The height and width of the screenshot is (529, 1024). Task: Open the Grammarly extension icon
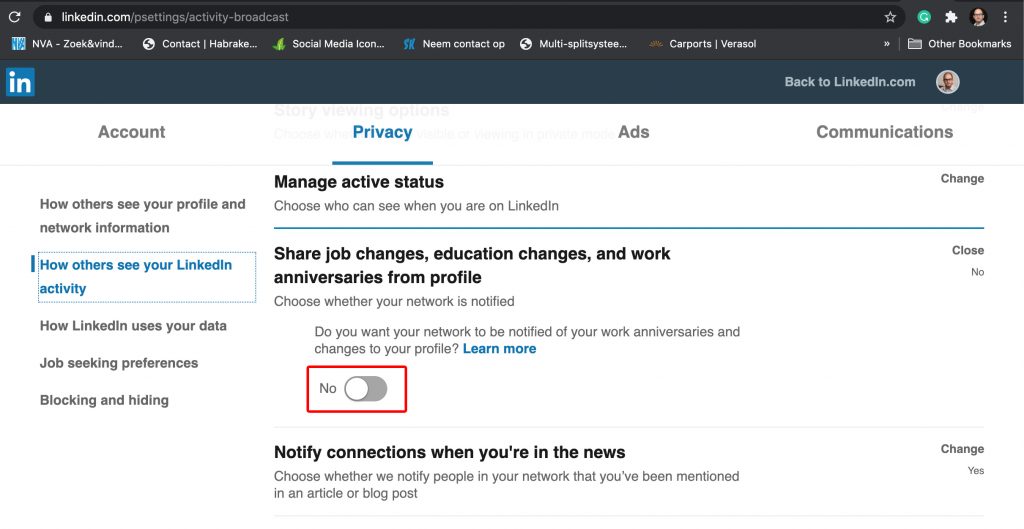924,17
